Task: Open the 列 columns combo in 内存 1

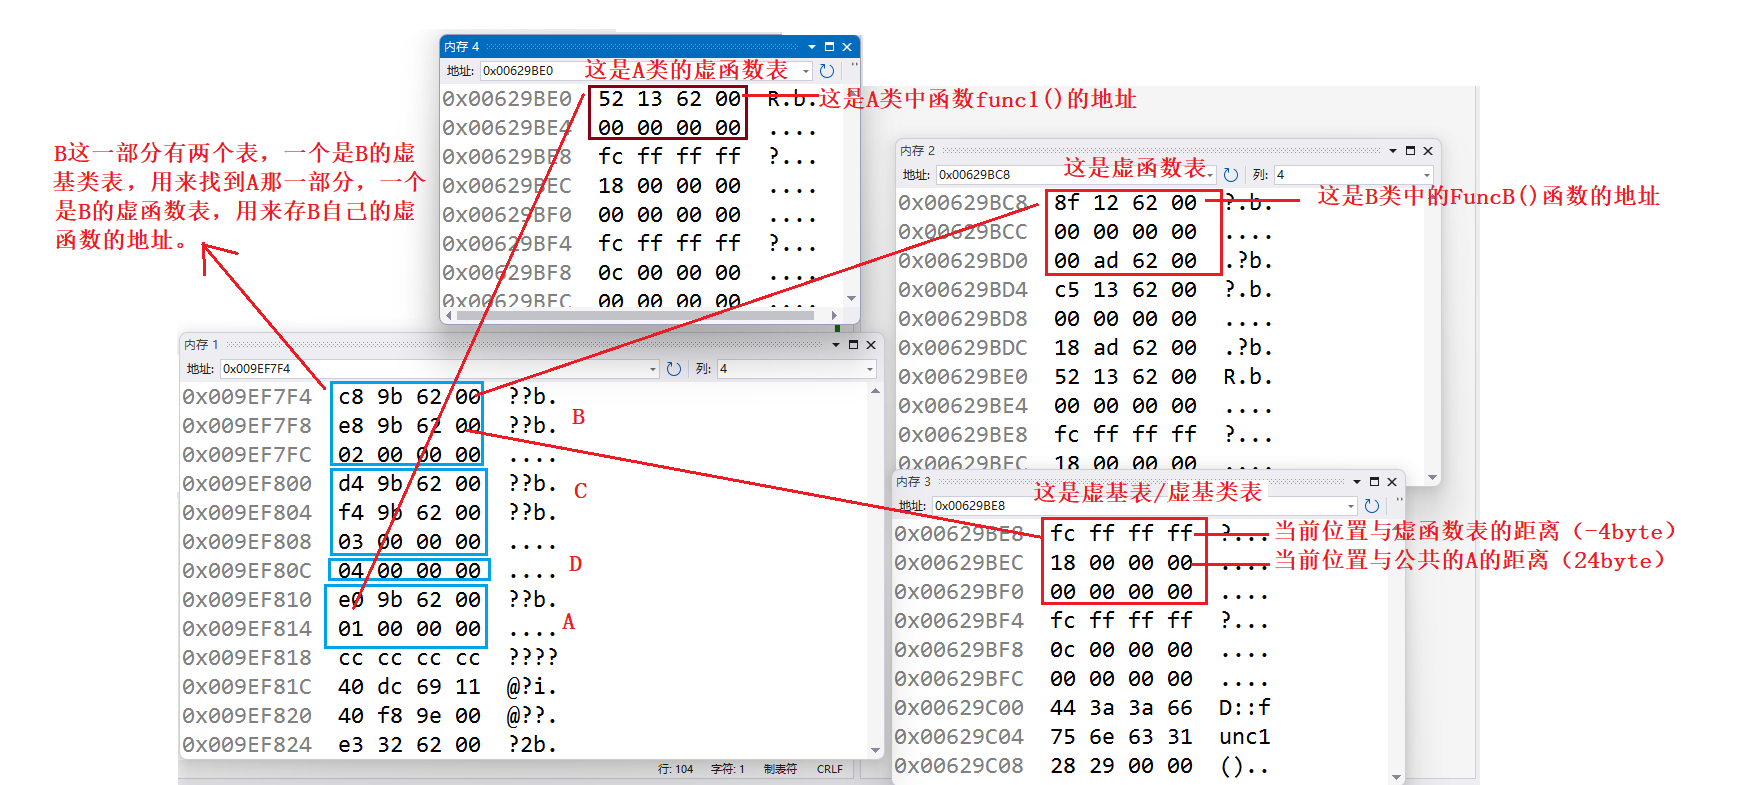Action: click(796, 369)
